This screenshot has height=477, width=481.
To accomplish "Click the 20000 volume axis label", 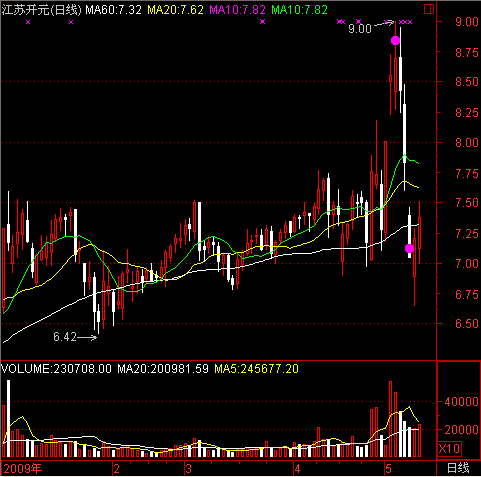I will coord(462,430).
